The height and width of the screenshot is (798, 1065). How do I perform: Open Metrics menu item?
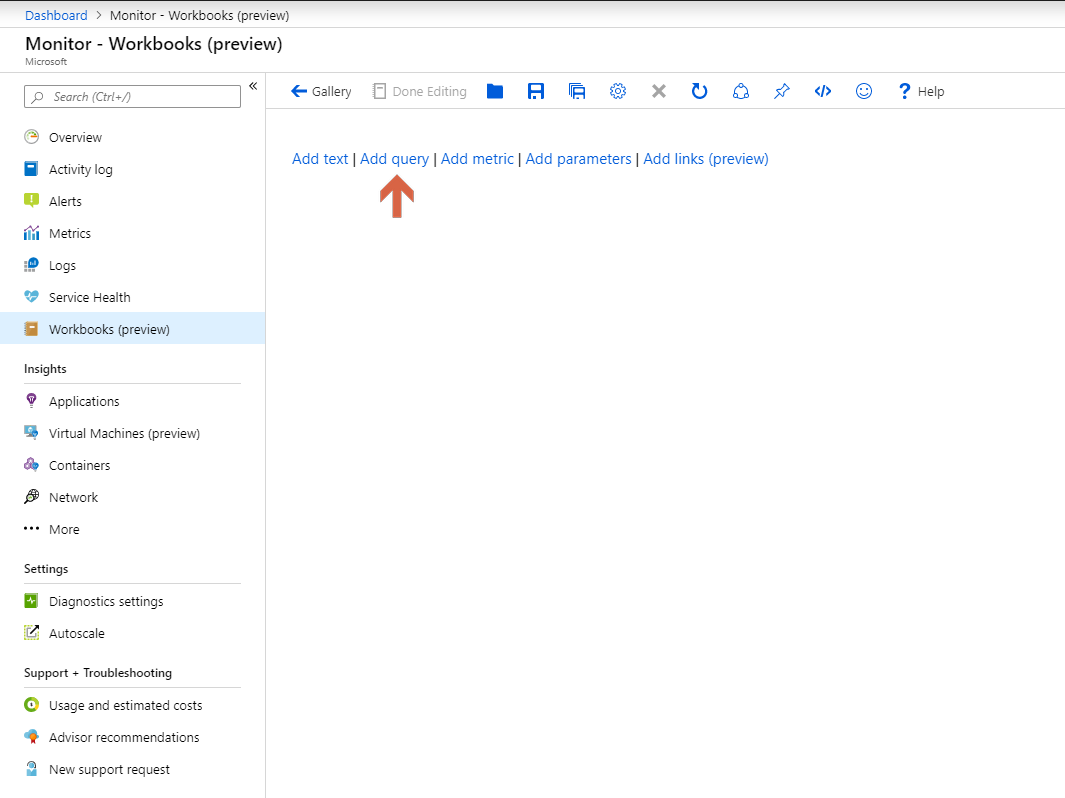tap(132, 233)
